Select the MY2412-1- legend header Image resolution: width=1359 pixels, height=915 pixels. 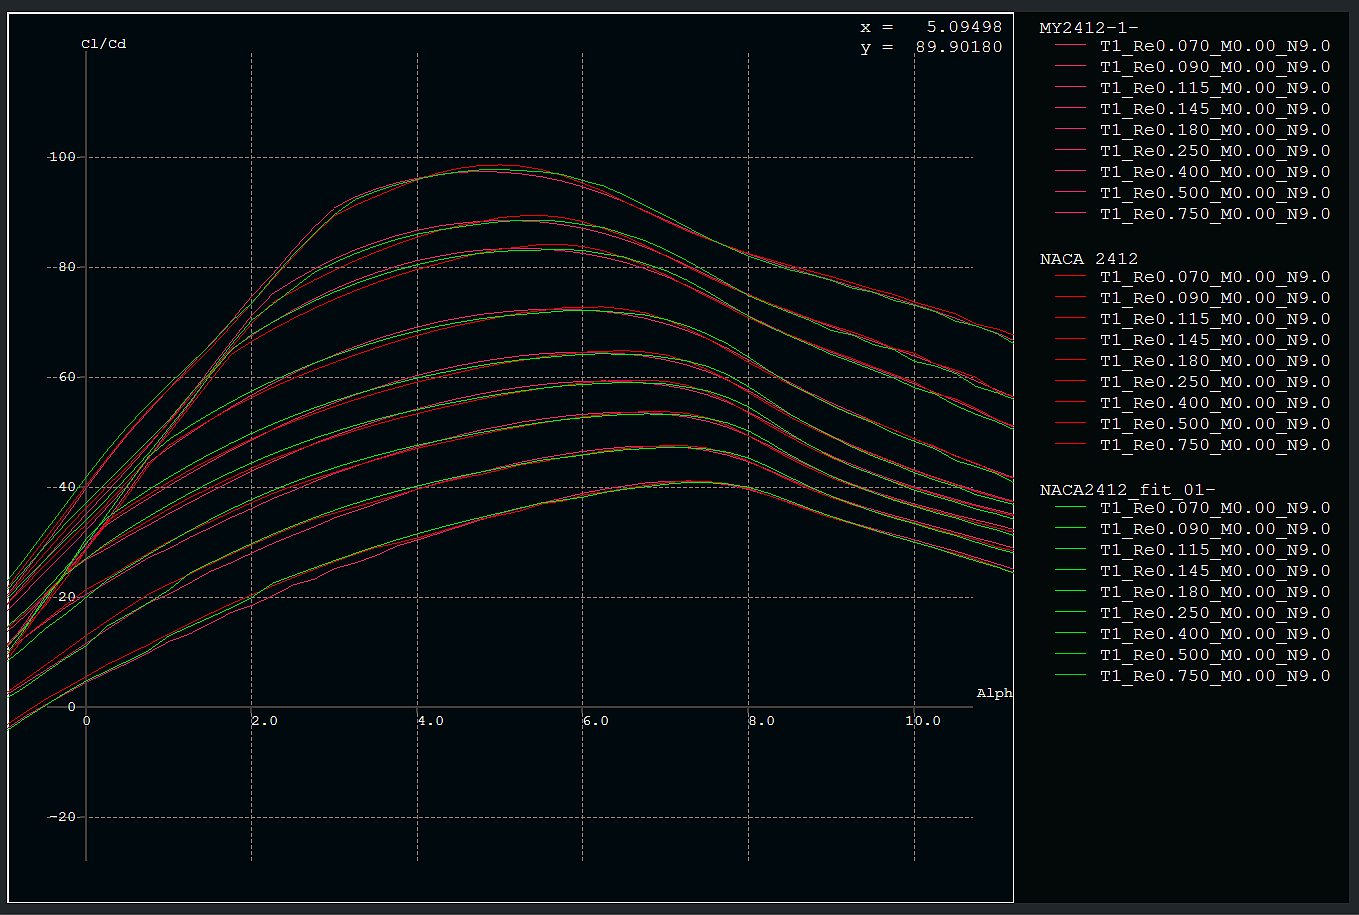click(1089, 27)
